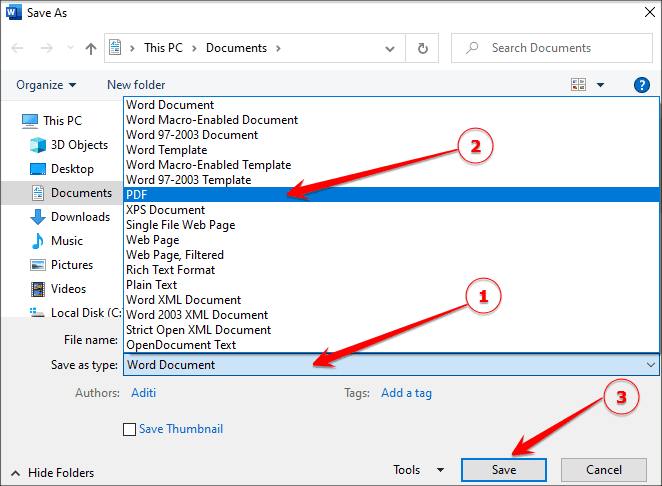Select Rich Text Format file type
Image resolution: width=662 pixels, height=486 pixels.
tap(170, 270)
